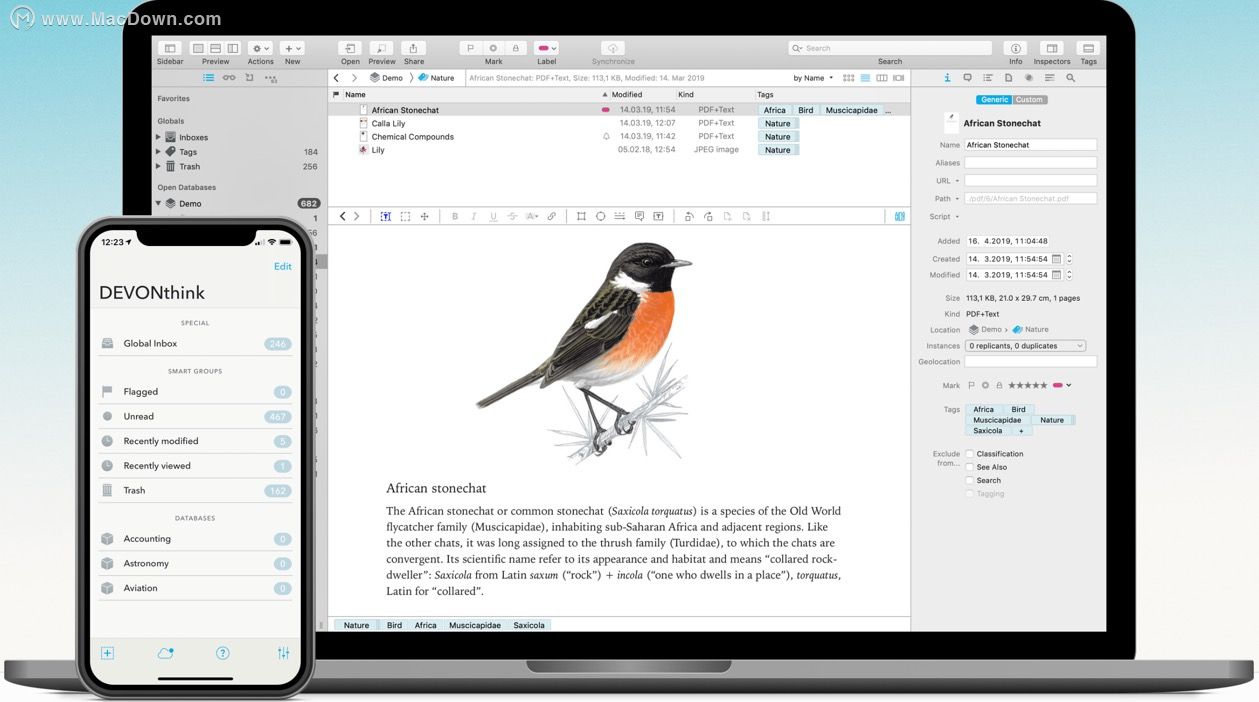Open the table of contents inspector tab icon
The image size is (1259, 702).
(988, 77)
